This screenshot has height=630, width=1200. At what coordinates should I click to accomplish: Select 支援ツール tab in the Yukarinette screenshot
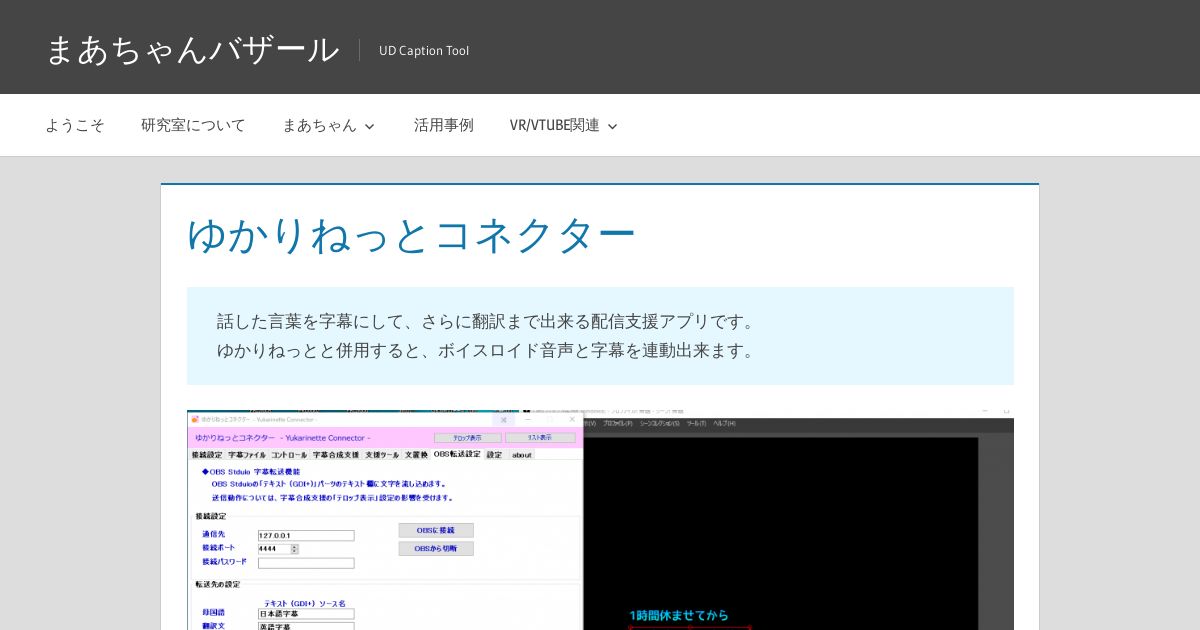(x=382, y=454)
